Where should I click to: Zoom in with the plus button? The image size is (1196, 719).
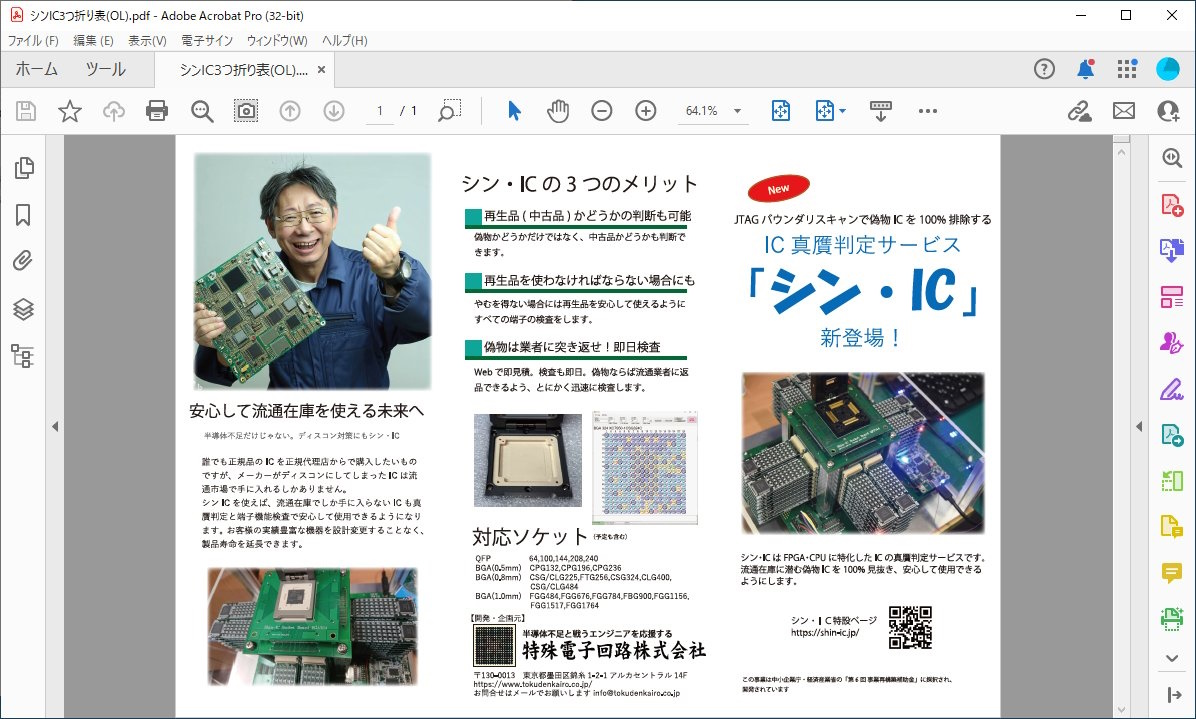point(646,111)
